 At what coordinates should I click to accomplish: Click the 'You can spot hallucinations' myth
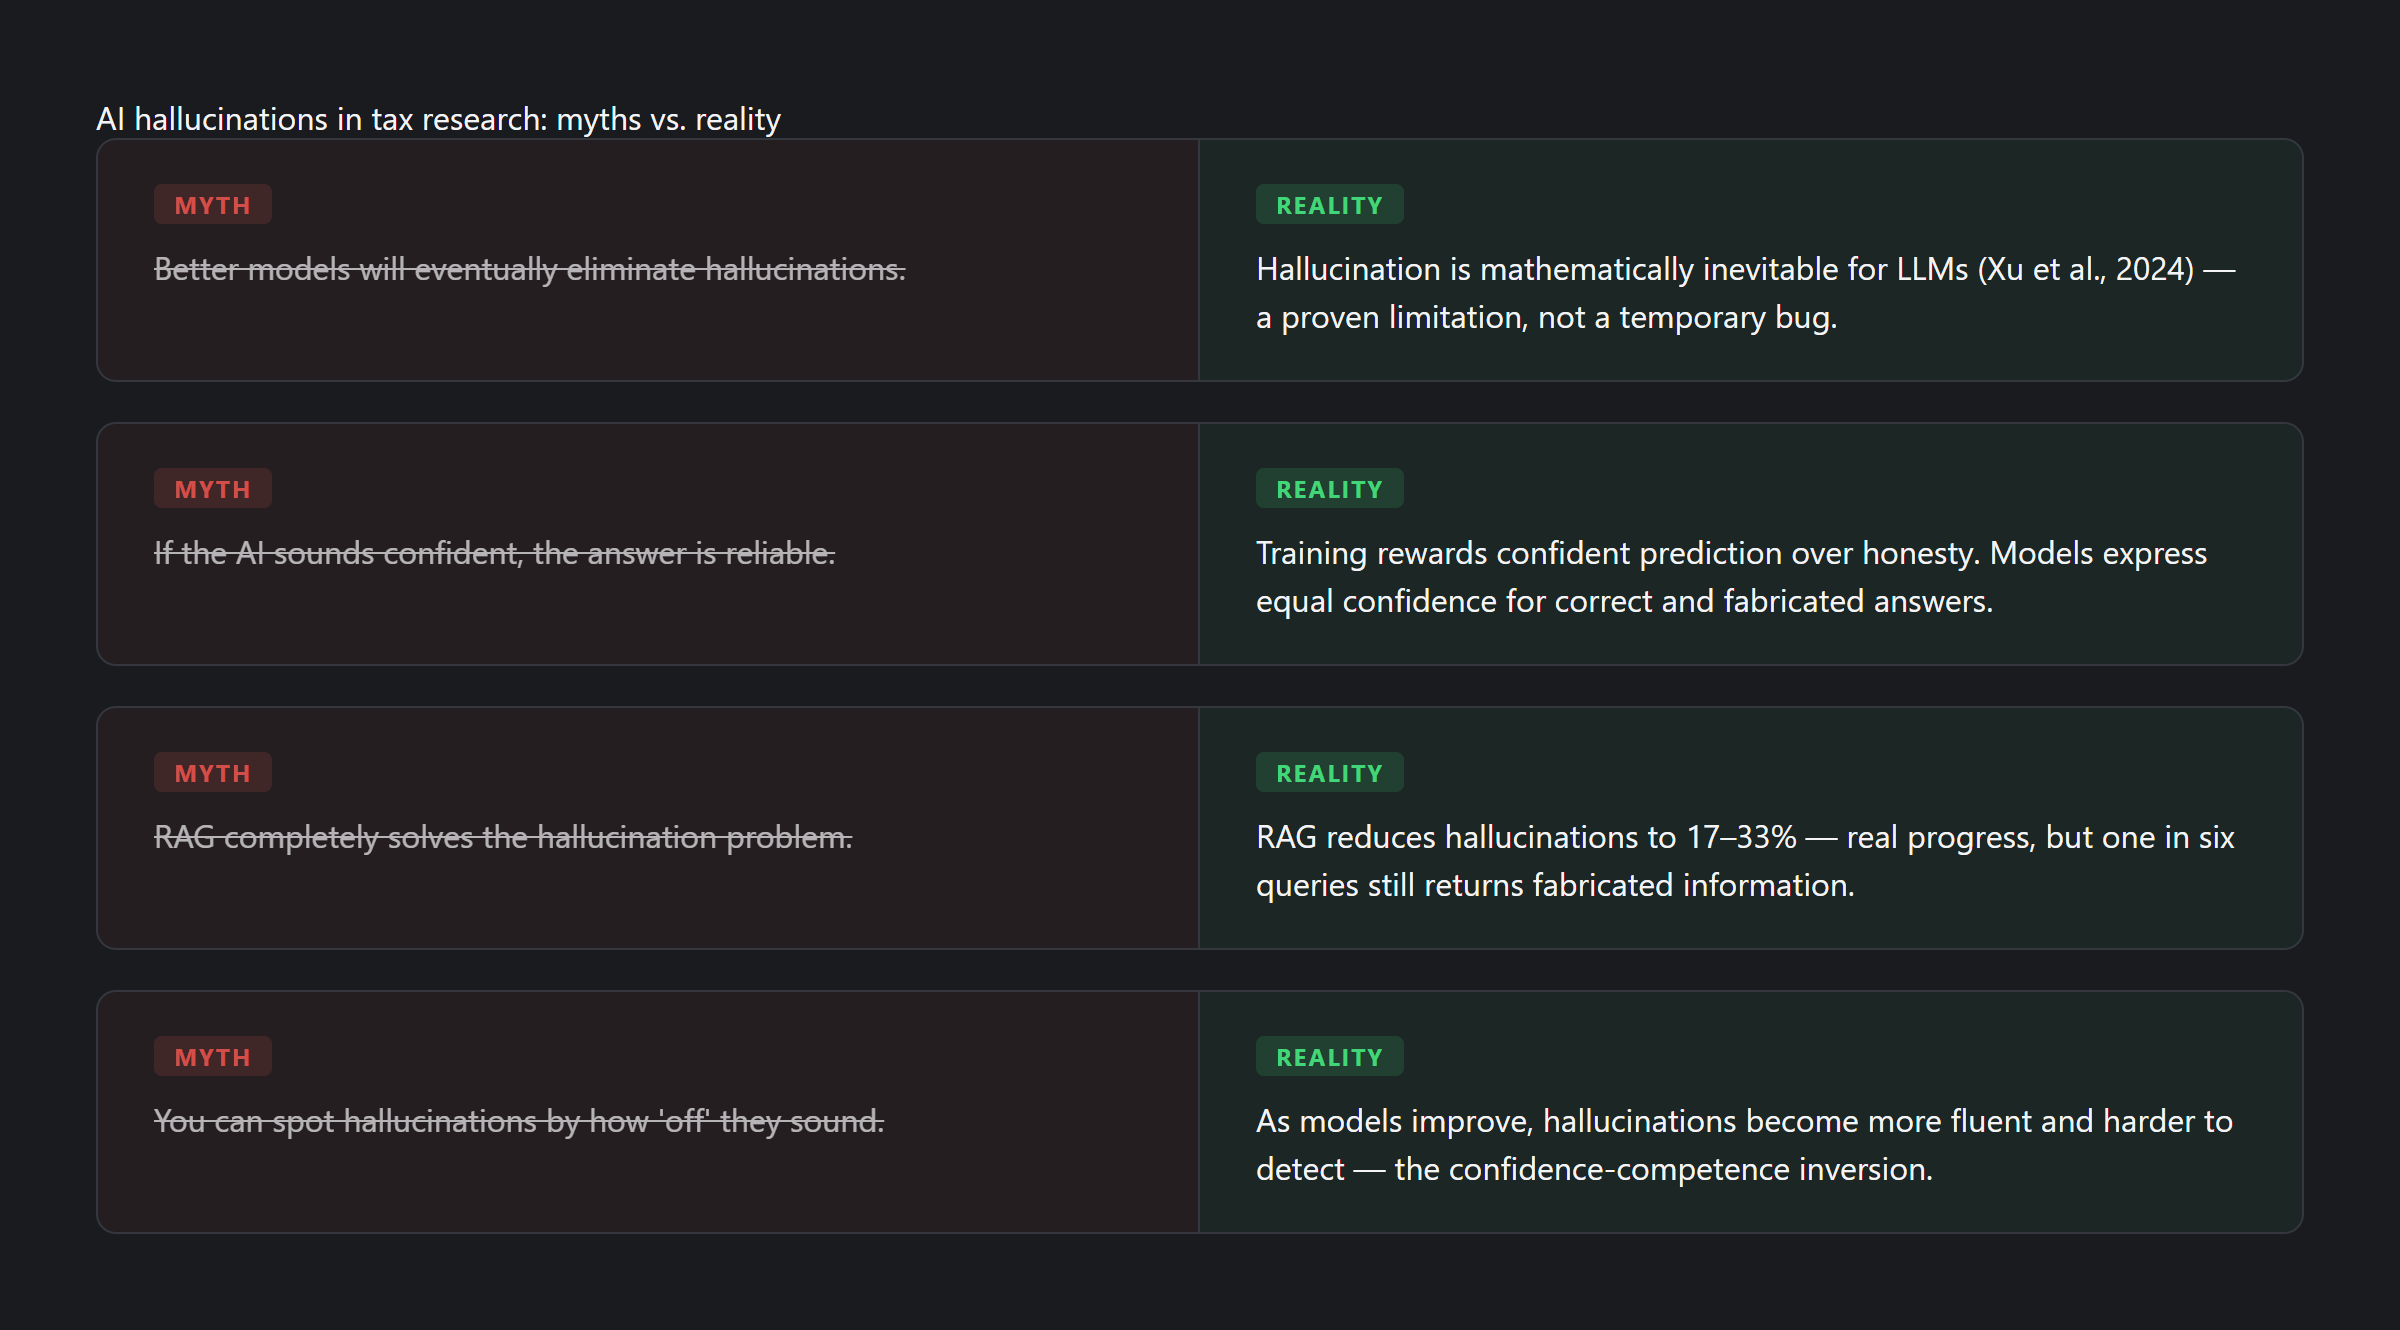519,1121
